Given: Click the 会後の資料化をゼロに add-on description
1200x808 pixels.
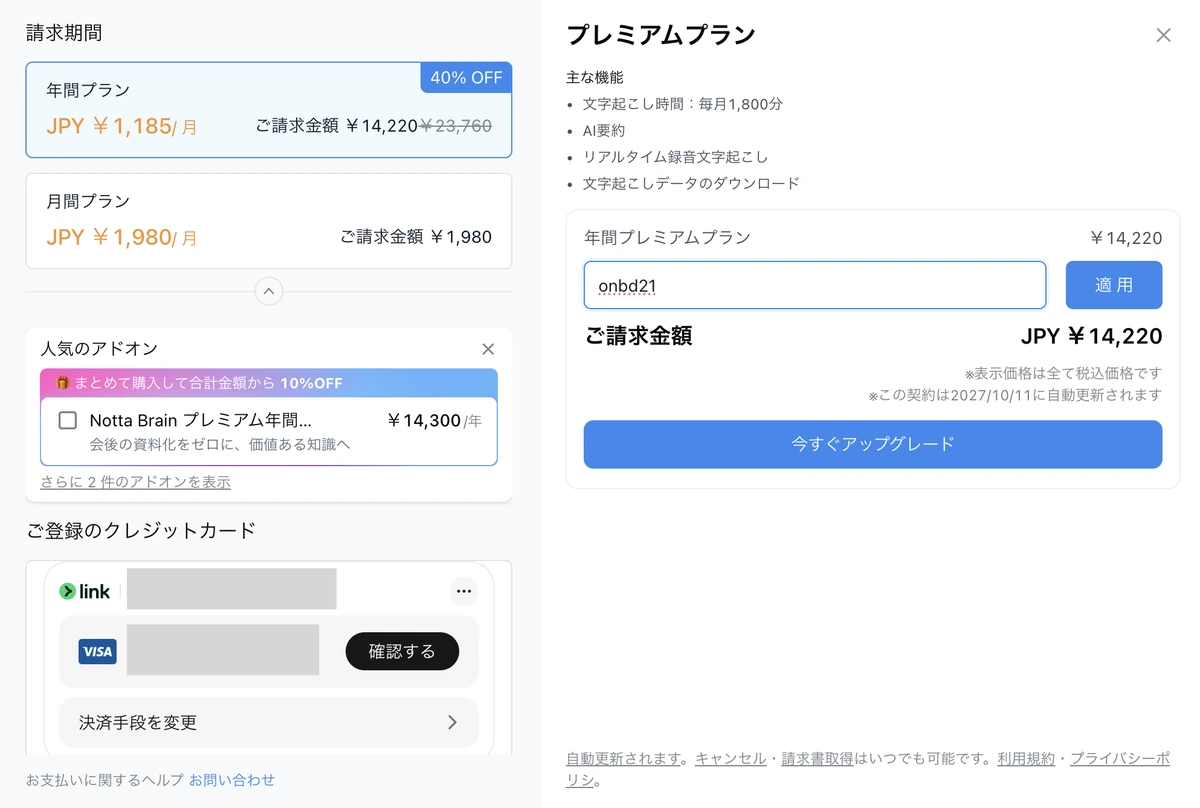Looking at the screenshot, I should click(220, 444).
